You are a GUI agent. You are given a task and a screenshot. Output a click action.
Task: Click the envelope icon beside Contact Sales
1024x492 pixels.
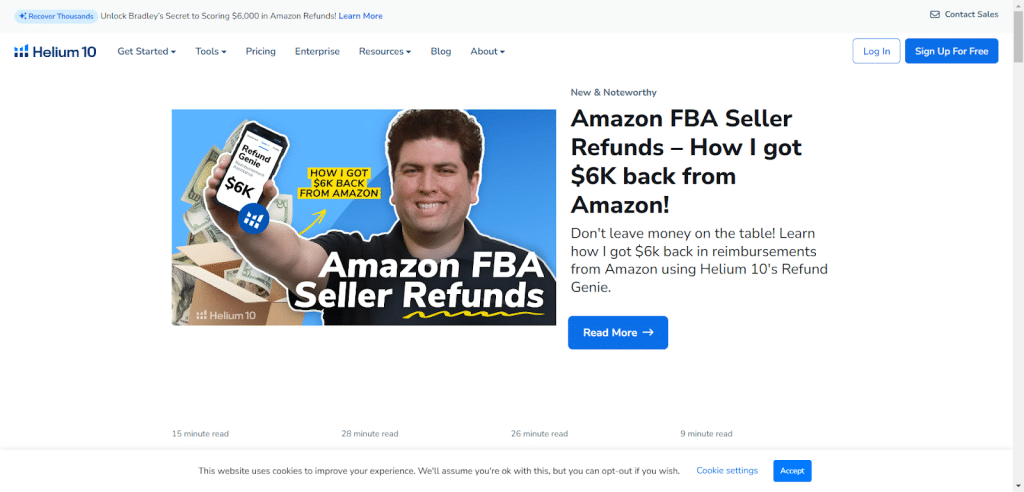pyautogui.click(x=935, y=14)
